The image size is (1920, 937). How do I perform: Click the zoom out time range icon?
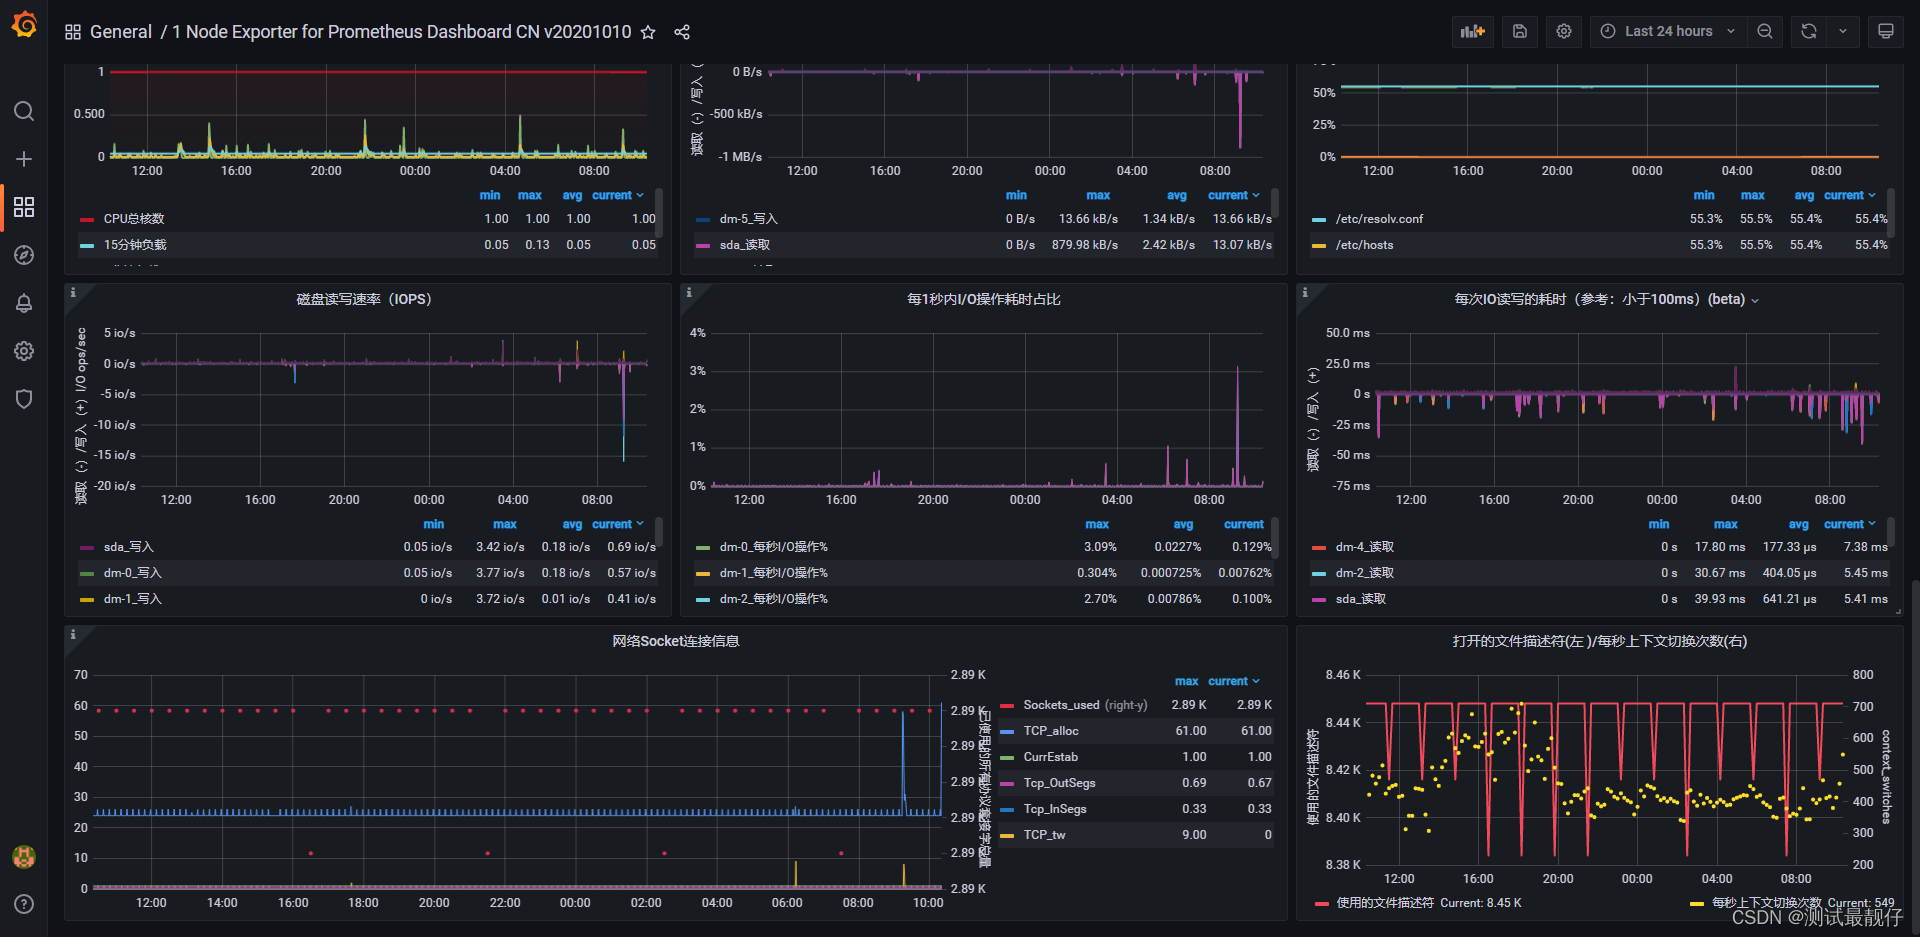tap(1765, 32)
